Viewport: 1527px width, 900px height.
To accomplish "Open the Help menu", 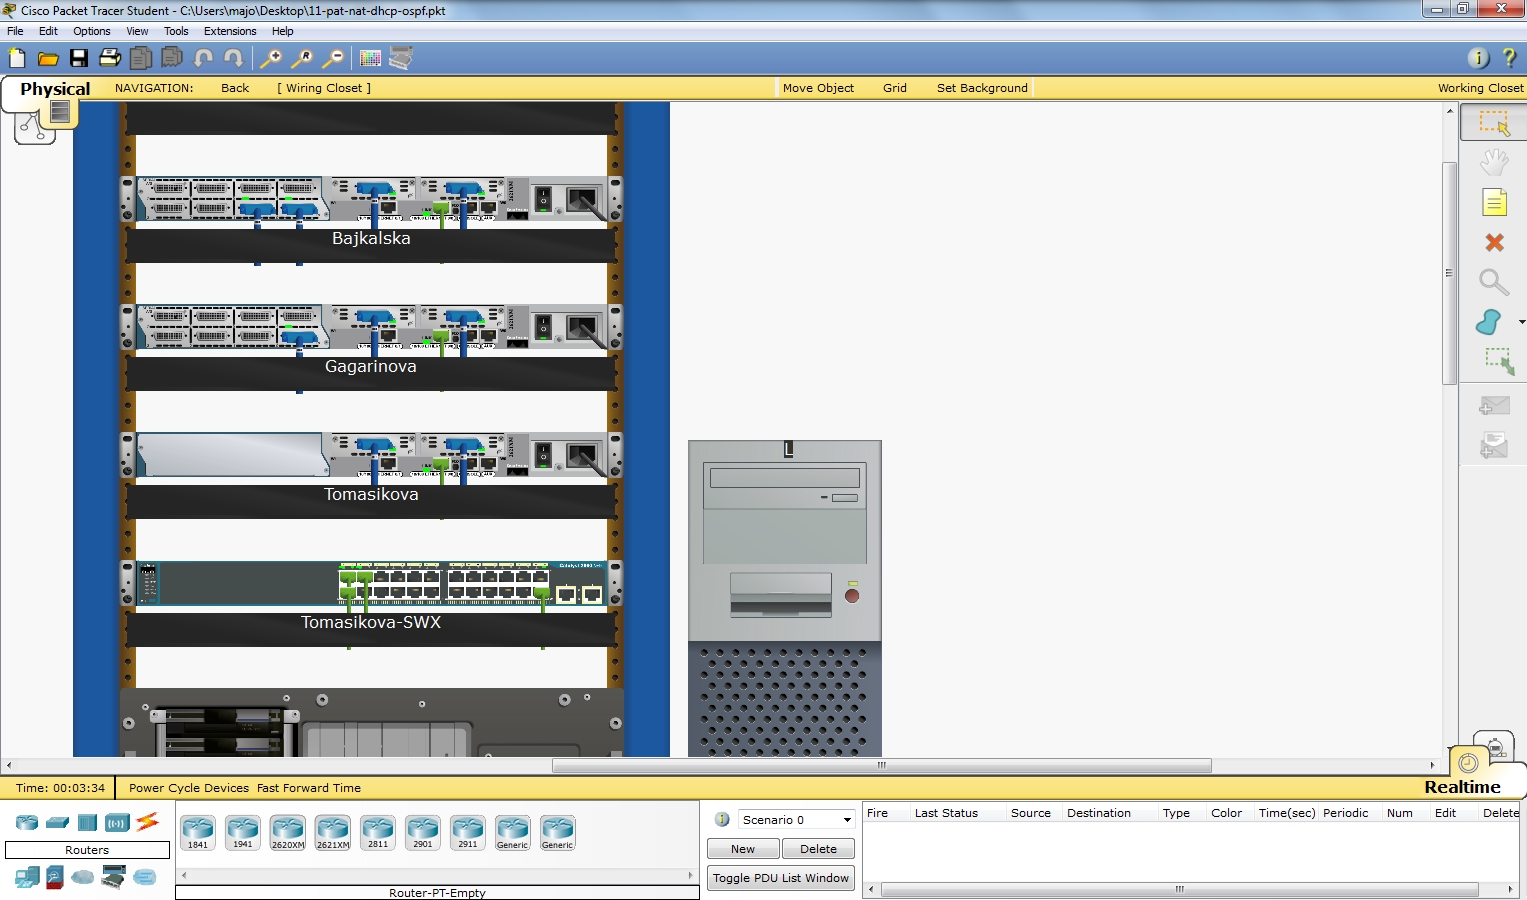I will (283, 31).
